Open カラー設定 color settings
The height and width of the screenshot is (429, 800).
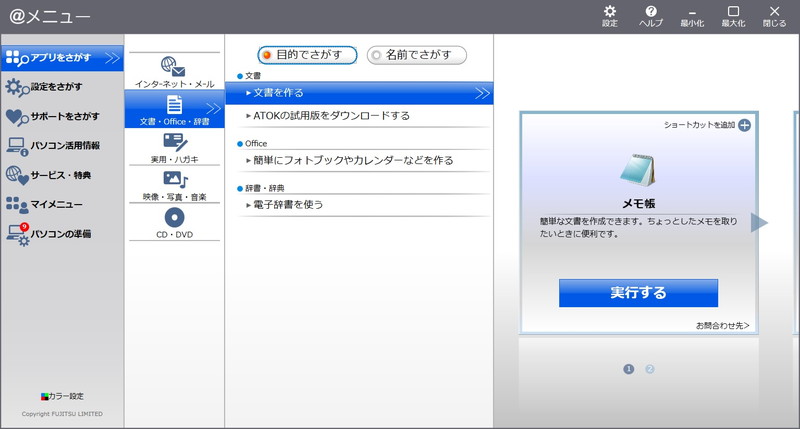pos(62,396)
